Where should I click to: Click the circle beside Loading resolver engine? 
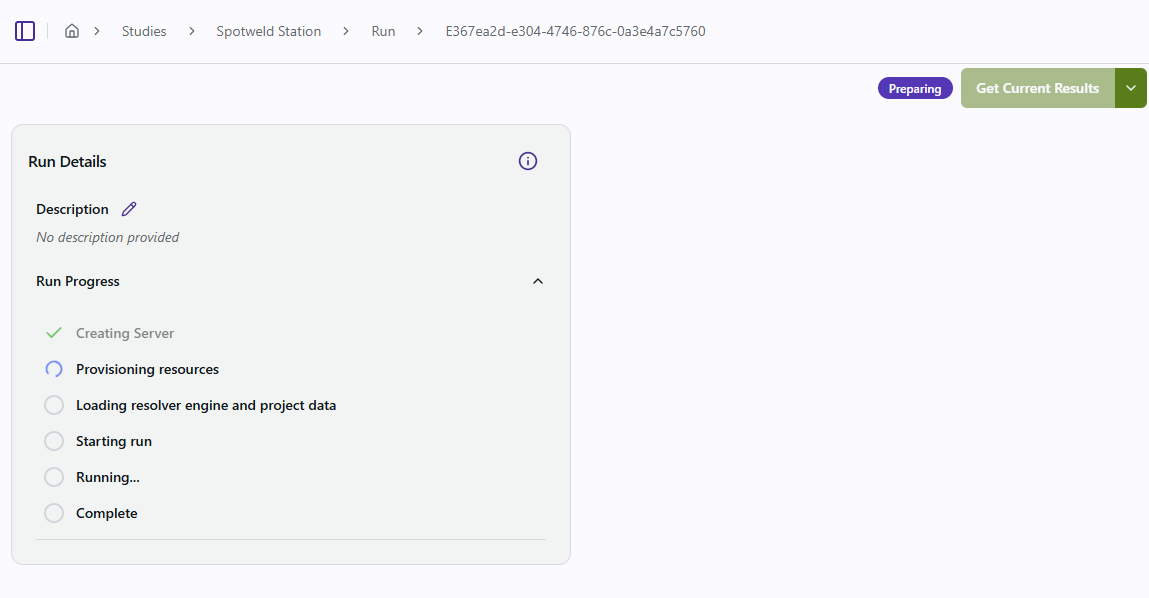click(x=53, y=405)
